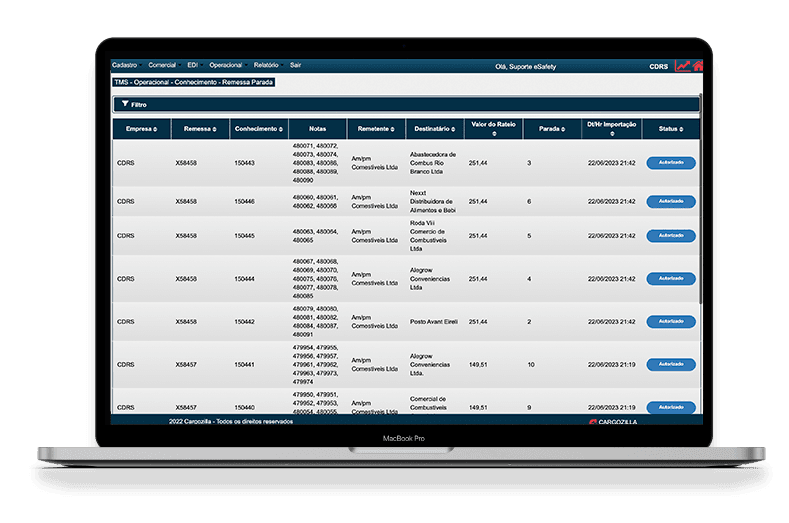The image size is (789, 523).
Task: Click the Filtro funnel icon
Action: (x=124, y=104)
